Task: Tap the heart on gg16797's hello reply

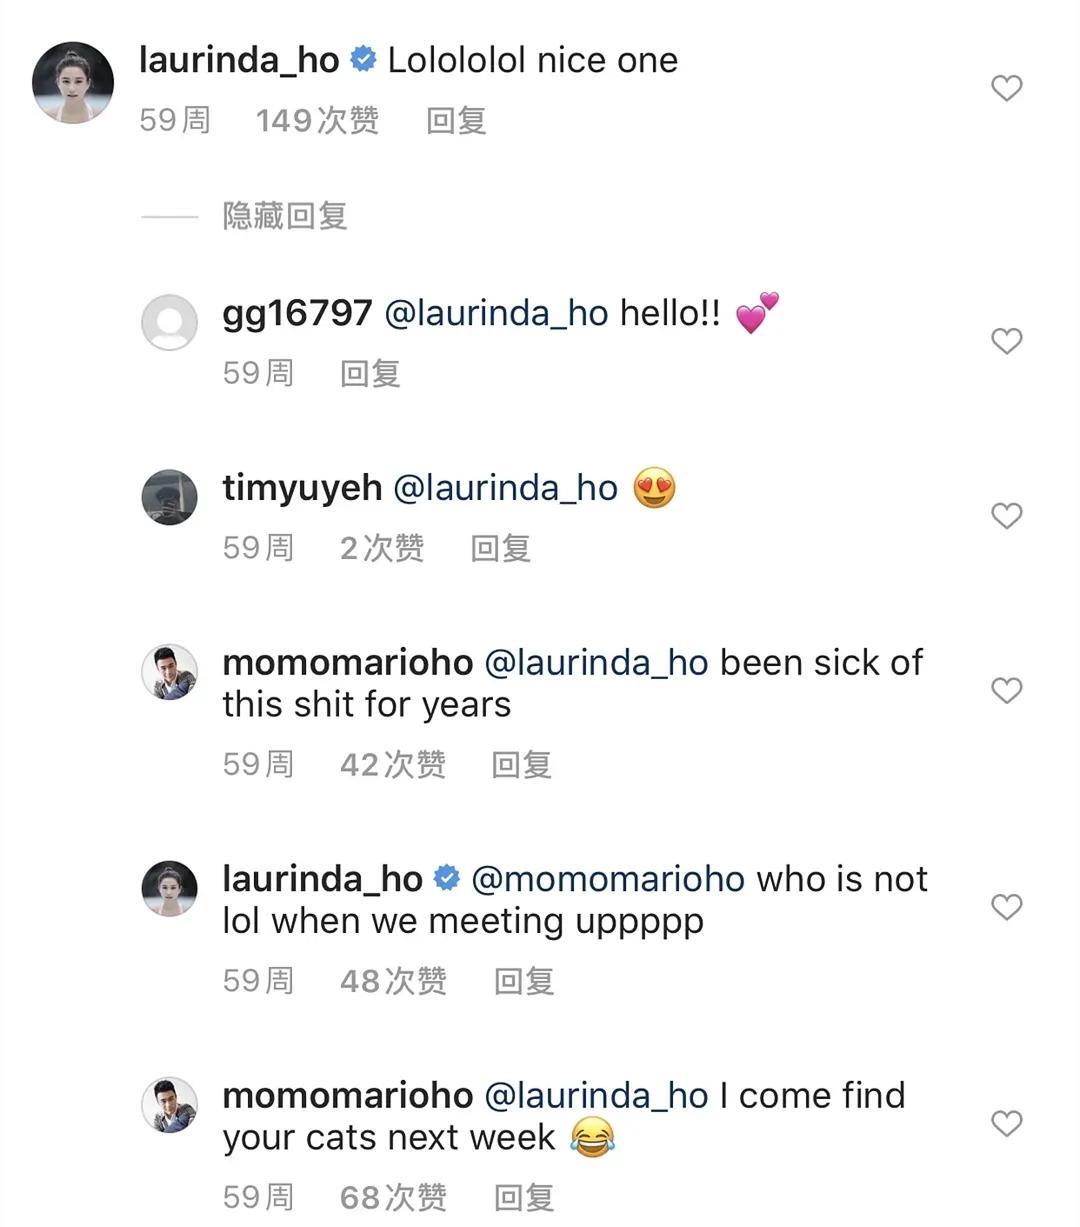Action: (x=1006, y=341)
